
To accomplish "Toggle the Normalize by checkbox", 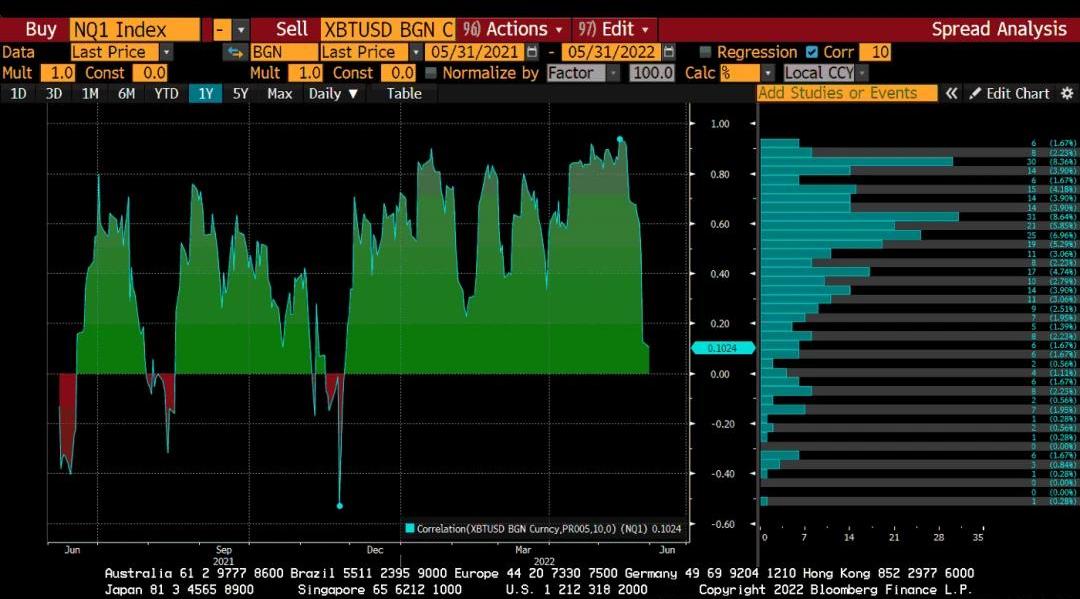I will point(431,73).
